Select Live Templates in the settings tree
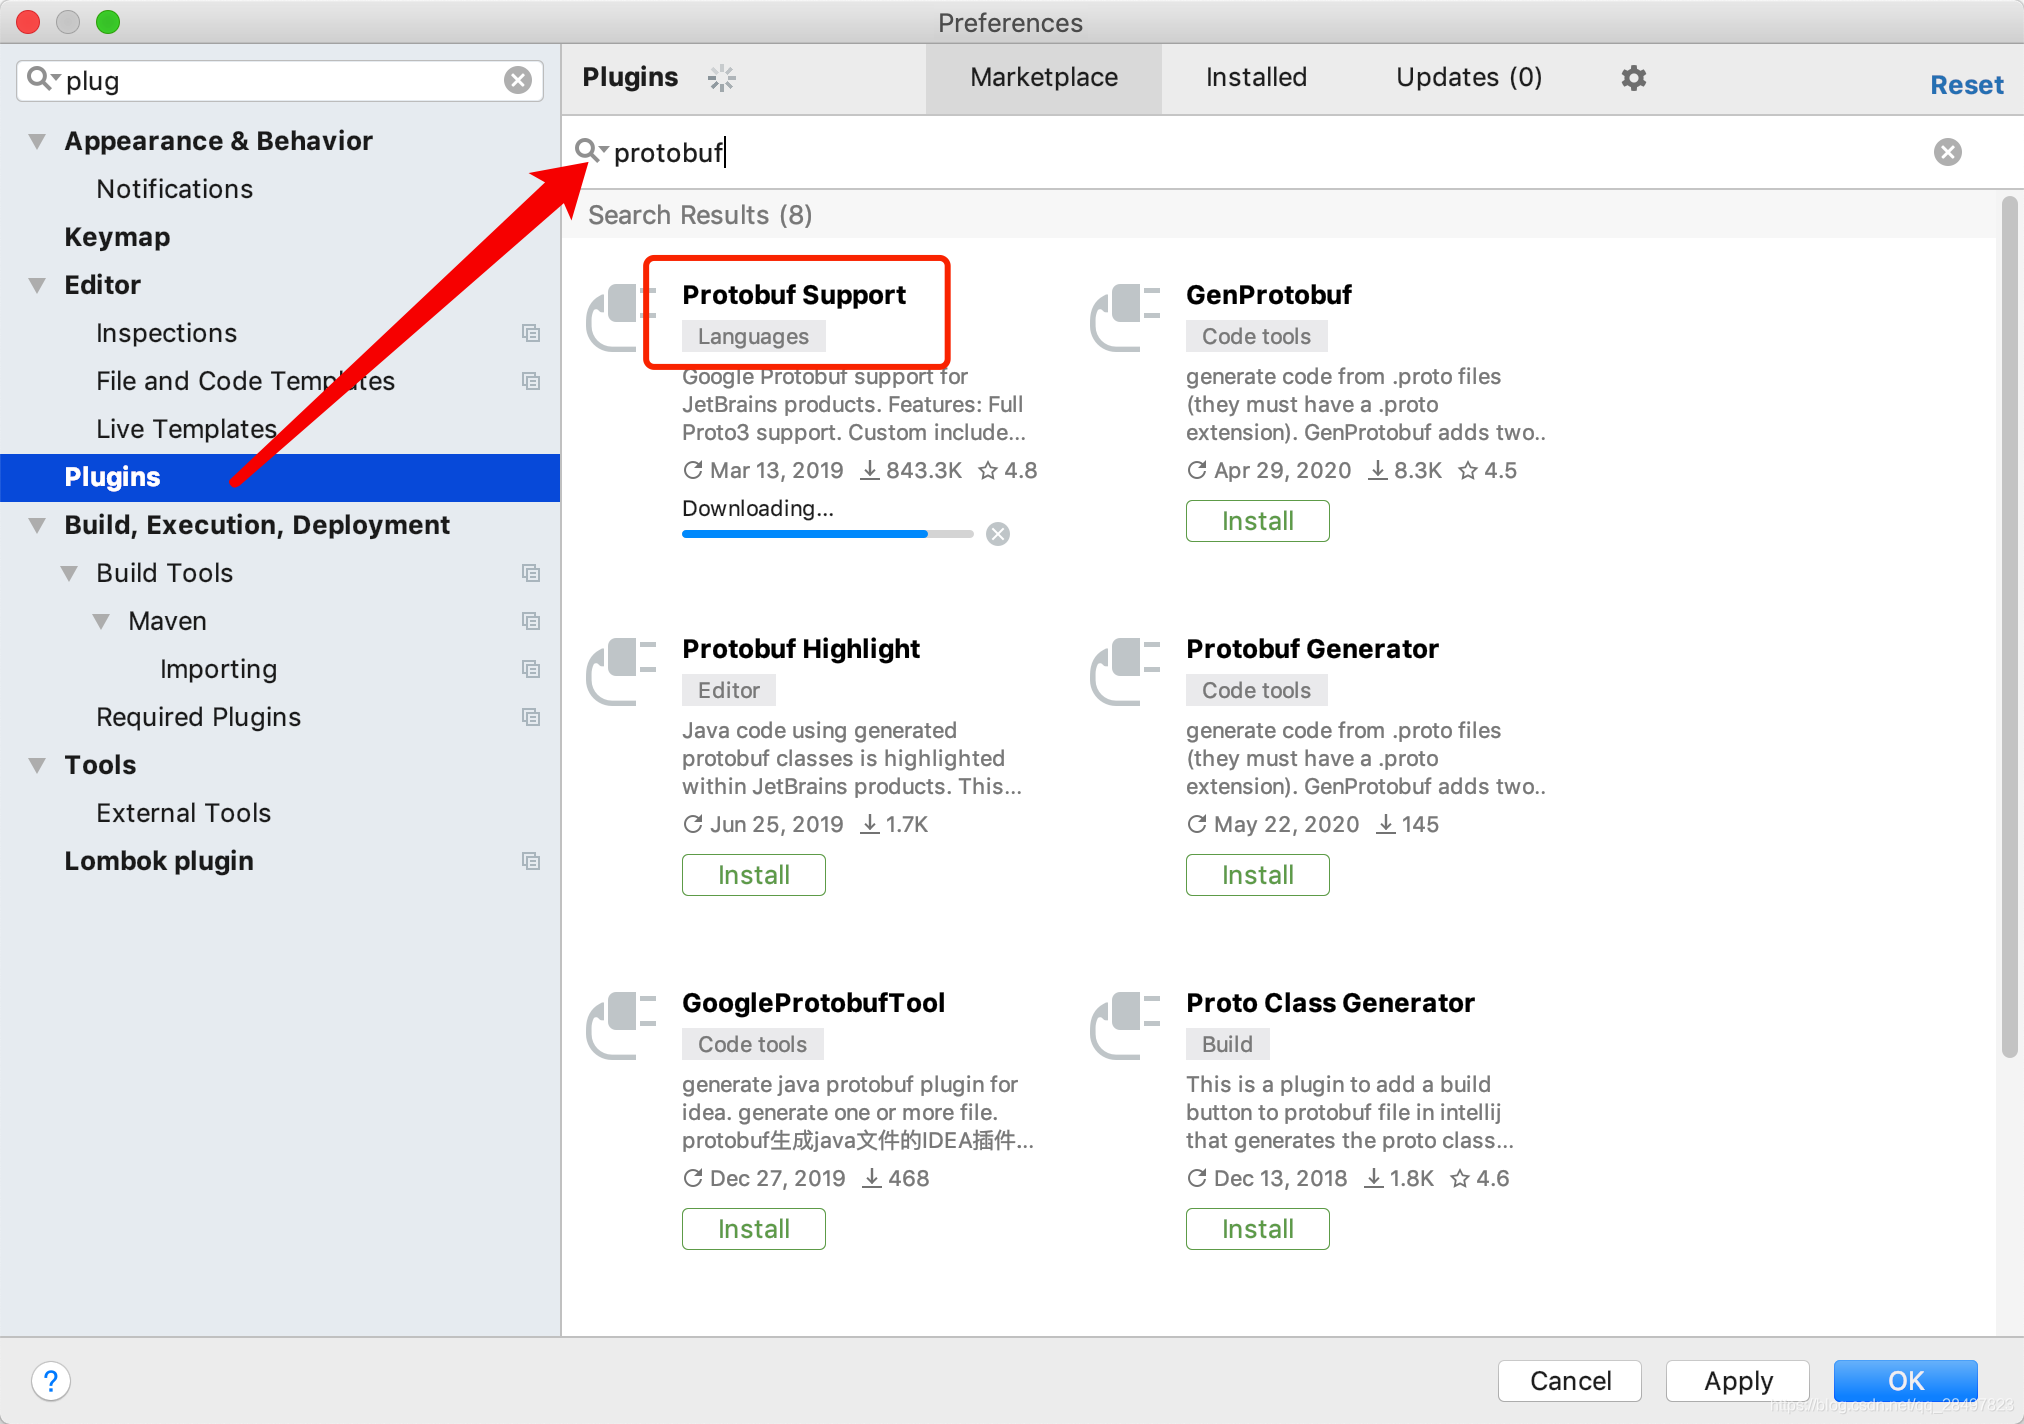2024x1424 pixels. pos(186,429)
